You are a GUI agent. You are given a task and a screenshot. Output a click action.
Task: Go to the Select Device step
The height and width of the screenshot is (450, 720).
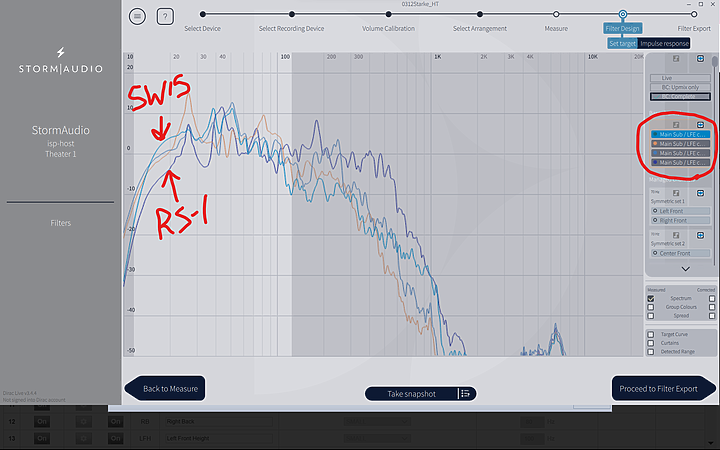click(202, 28)
